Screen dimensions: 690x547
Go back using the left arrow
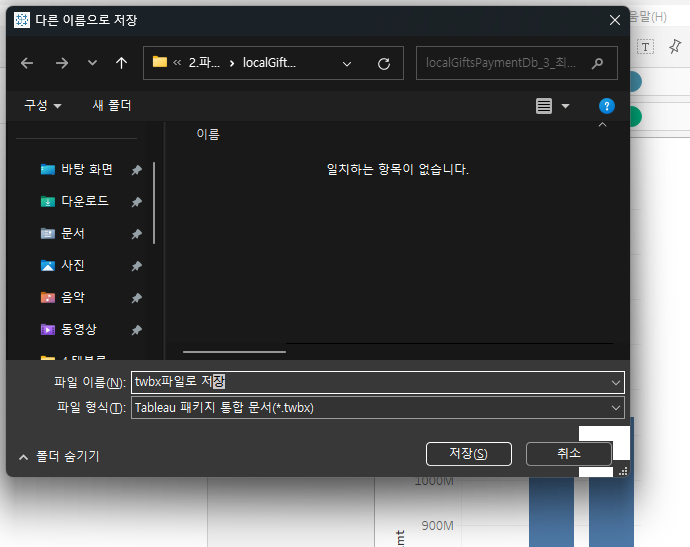[27, 63]
